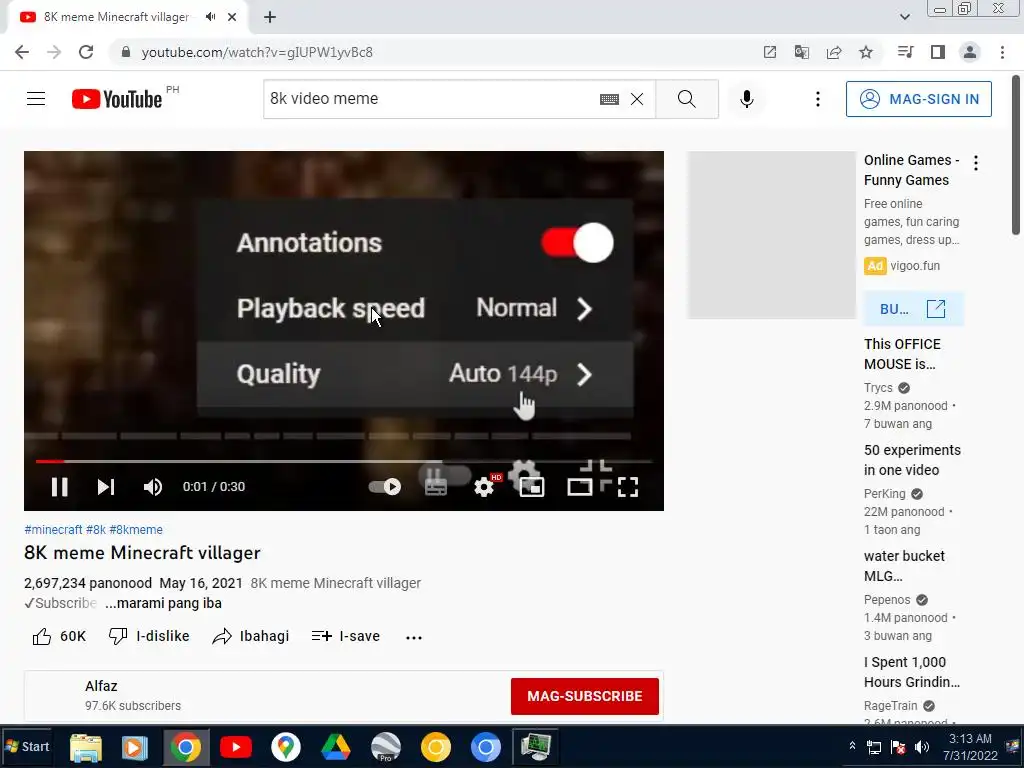Mute the video volume icon

153,487
